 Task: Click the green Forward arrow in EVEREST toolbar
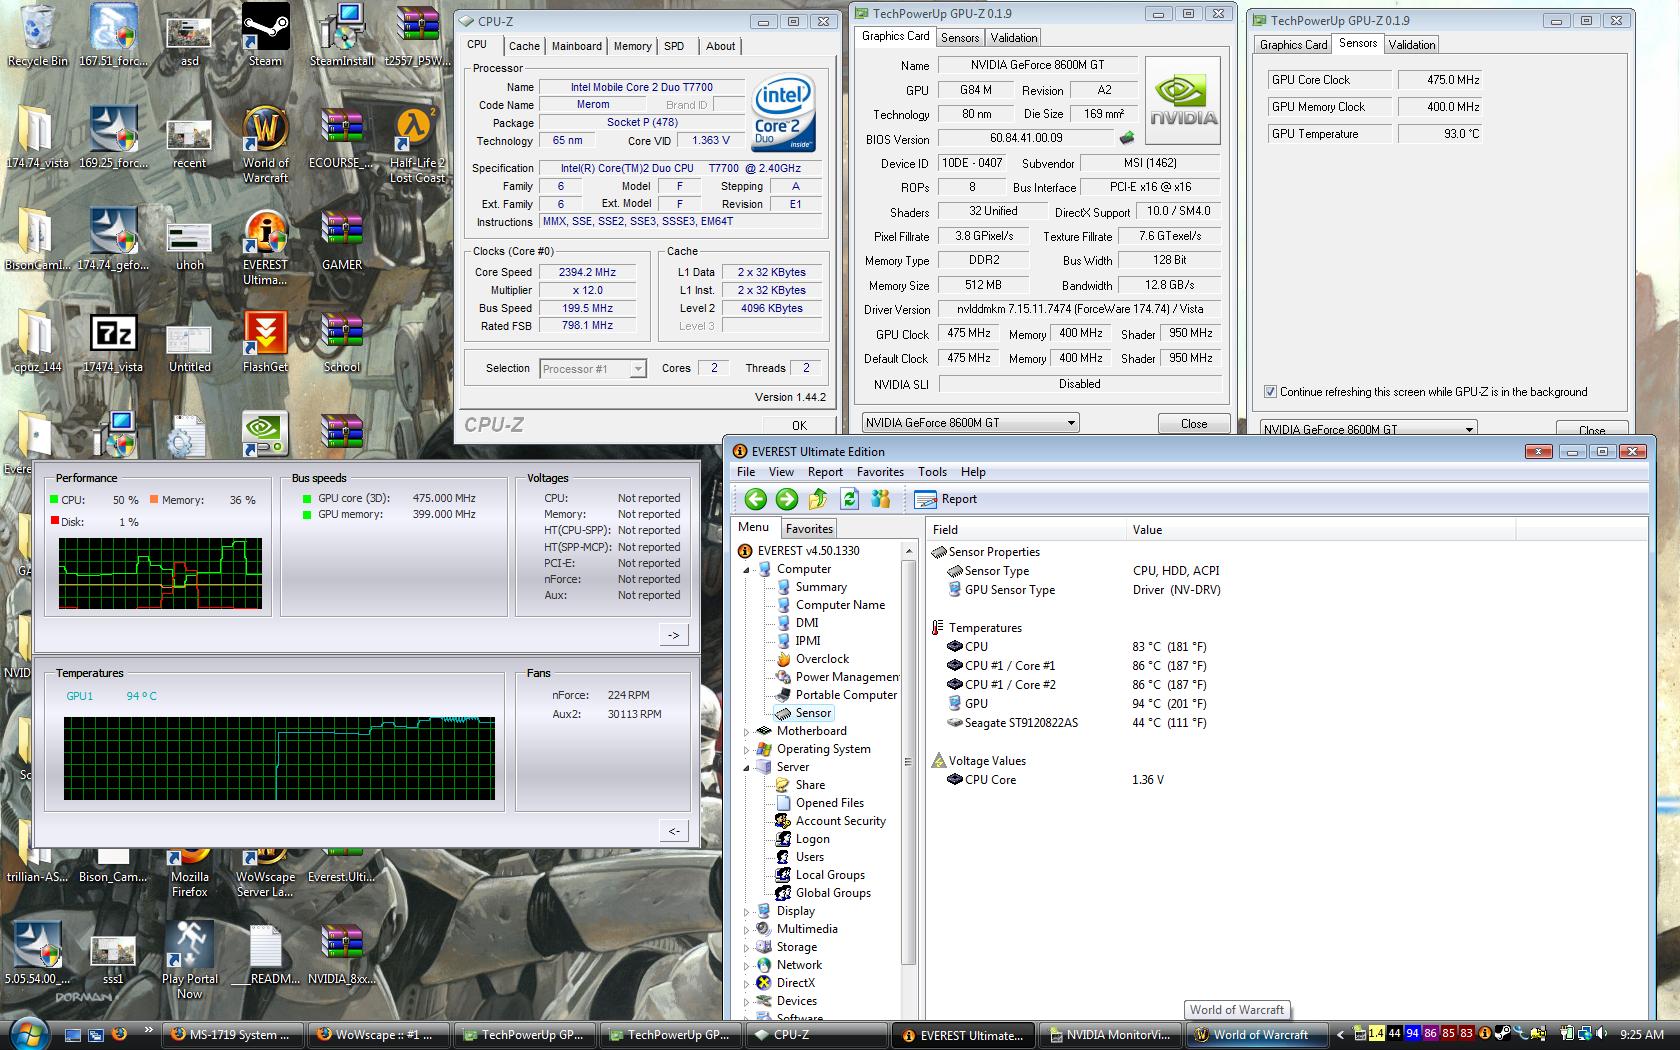click(x=787, y=499)
